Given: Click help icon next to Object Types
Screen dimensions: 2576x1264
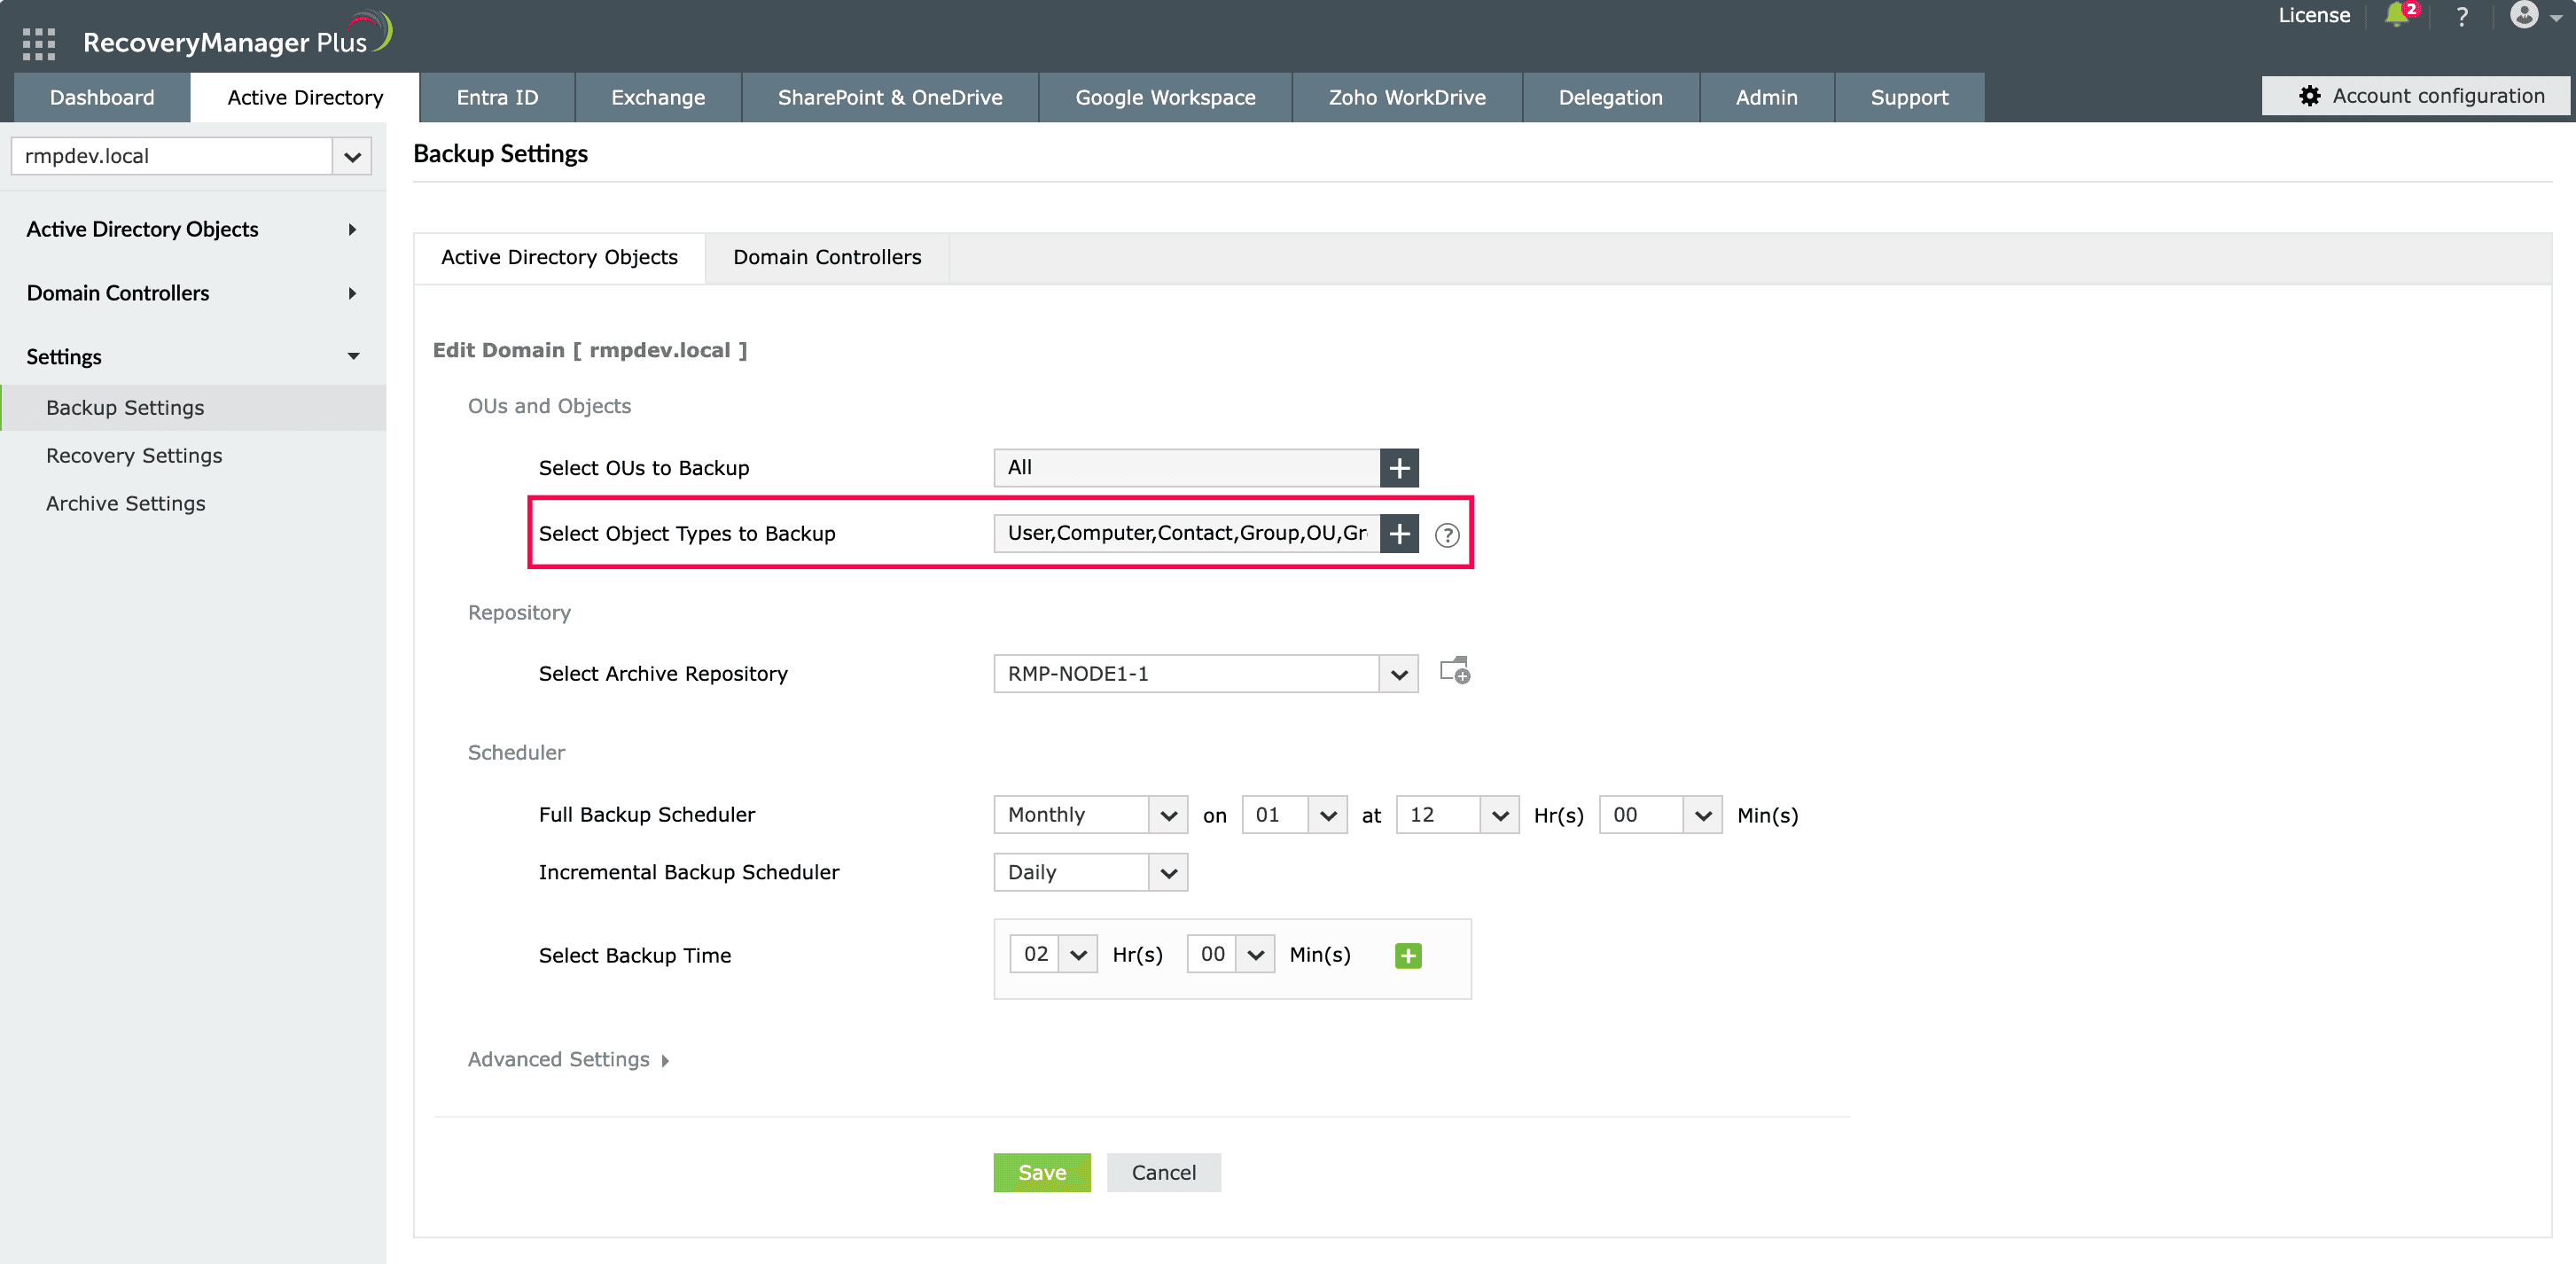Looking at the screenshot, I should (x=1446, y=535).
